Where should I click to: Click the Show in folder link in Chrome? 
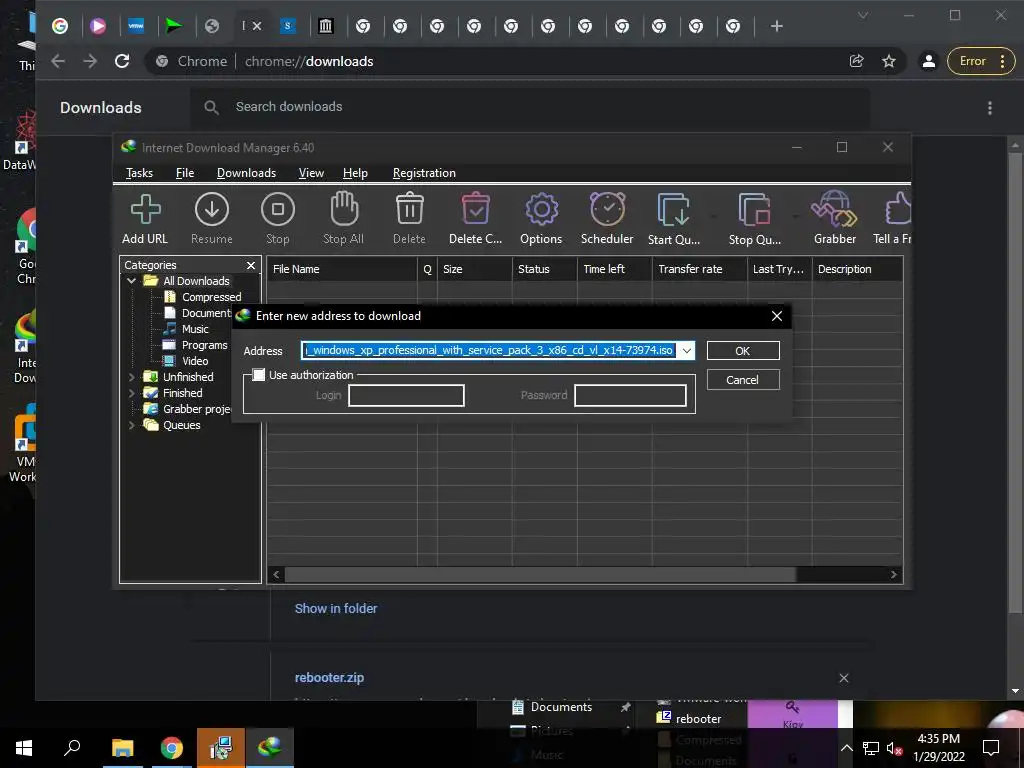336,609
